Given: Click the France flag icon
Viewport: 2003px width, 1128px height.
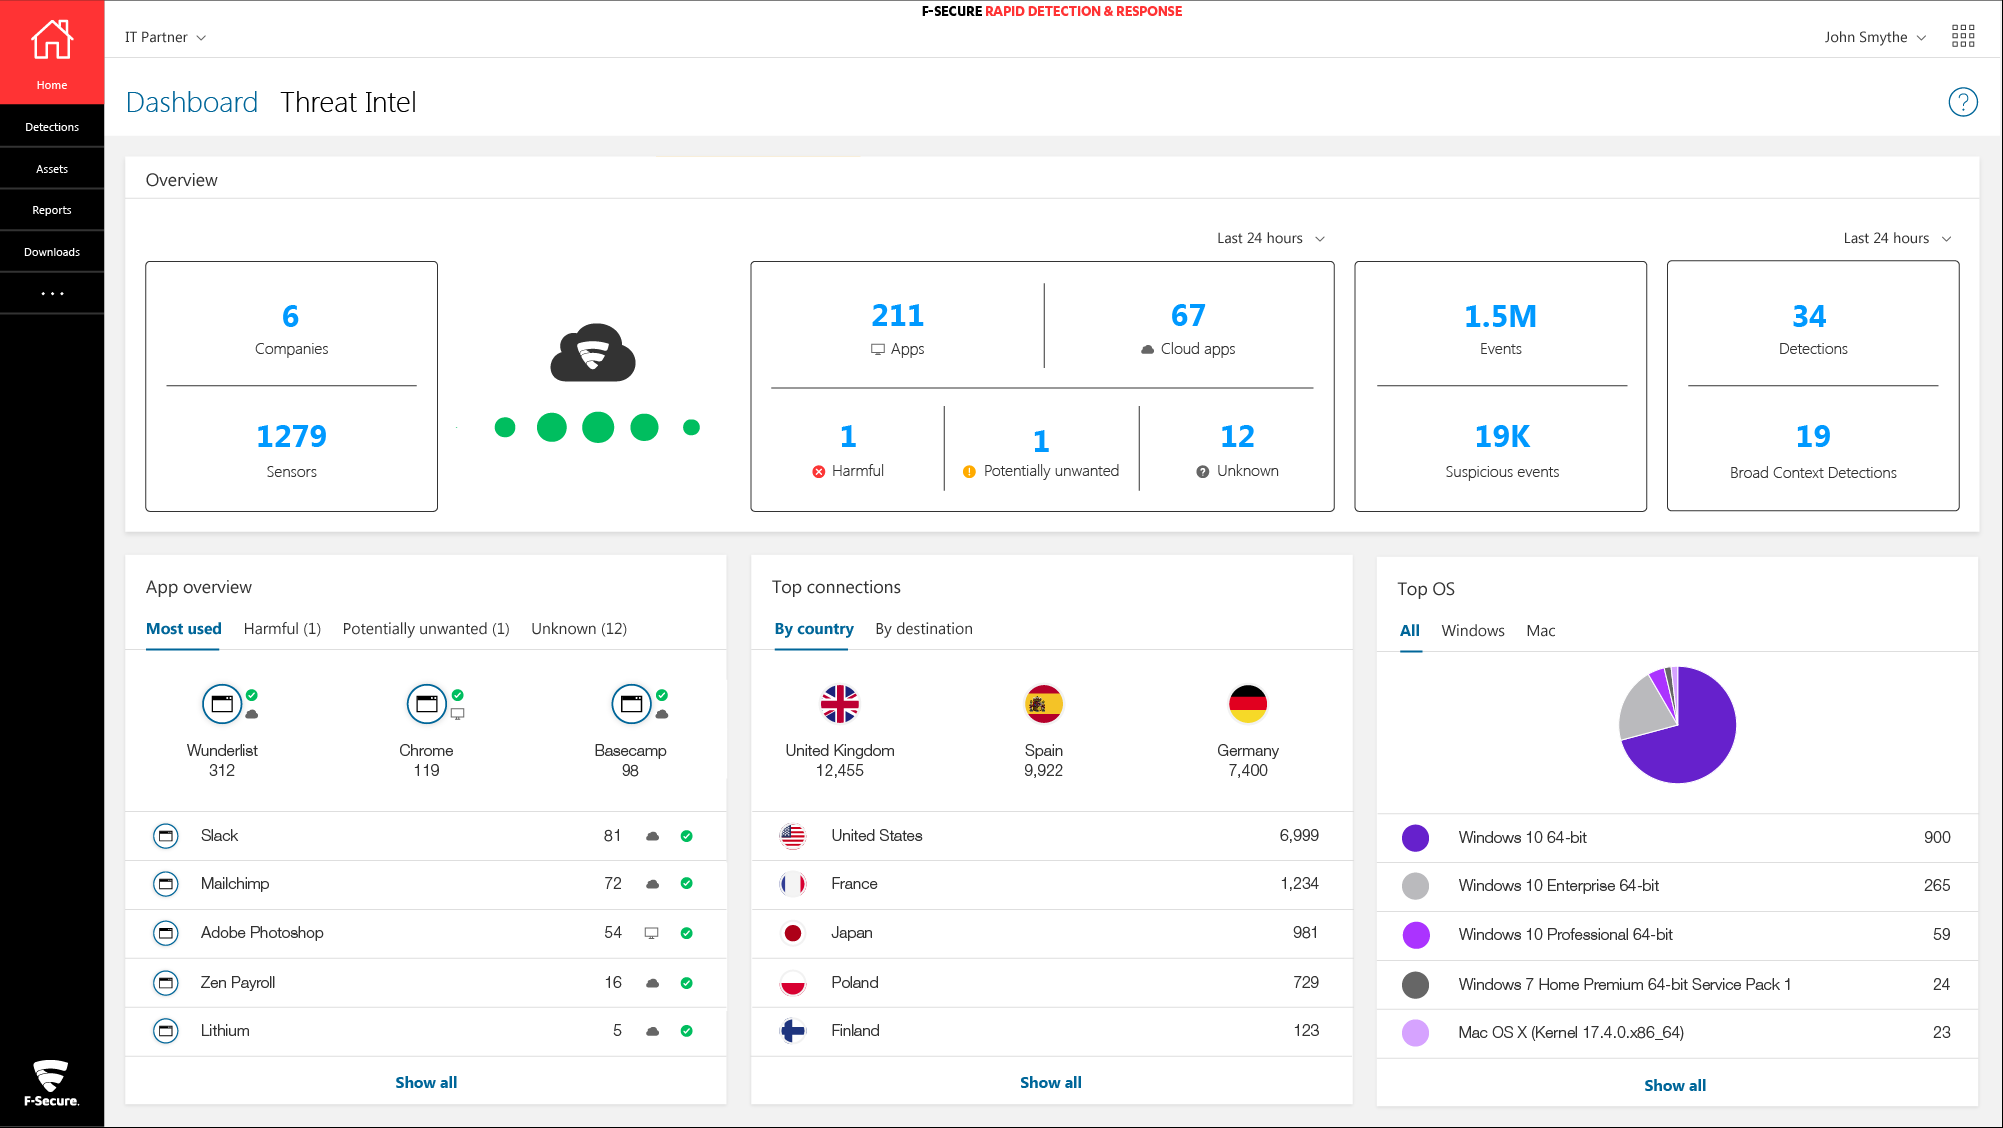Looking at the screenshot, I should pyautogui.click(x=793, y=884).
